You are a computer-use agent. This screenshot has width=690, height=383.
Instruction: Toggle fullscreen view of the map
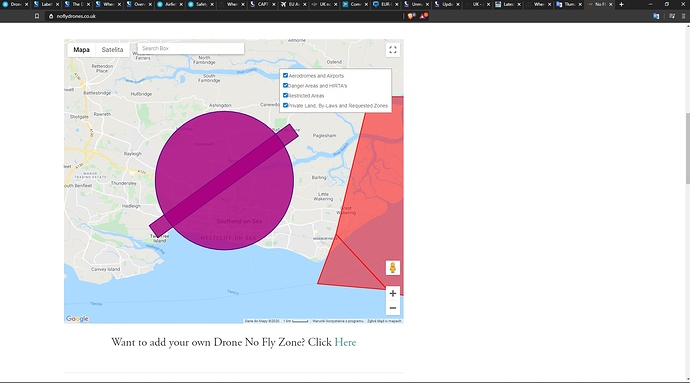[393, 50]
